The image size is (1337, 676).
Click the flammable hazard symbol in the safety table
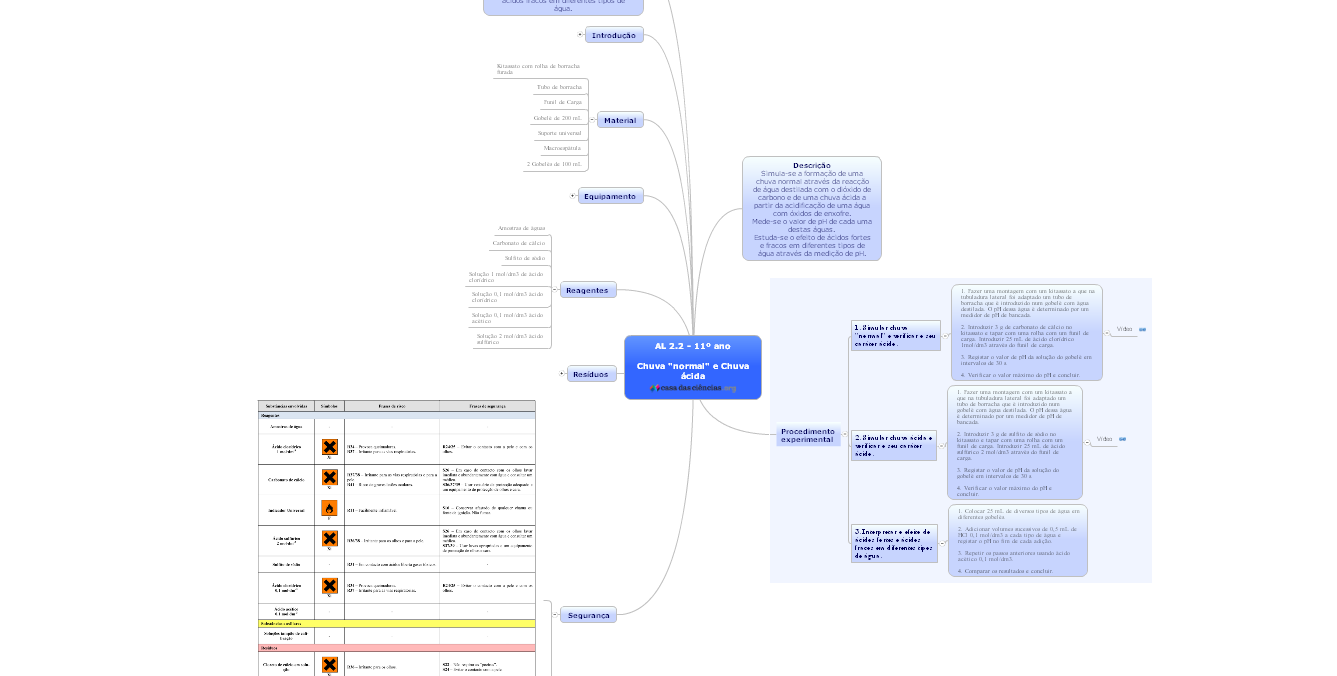click(x=329, y=509)
